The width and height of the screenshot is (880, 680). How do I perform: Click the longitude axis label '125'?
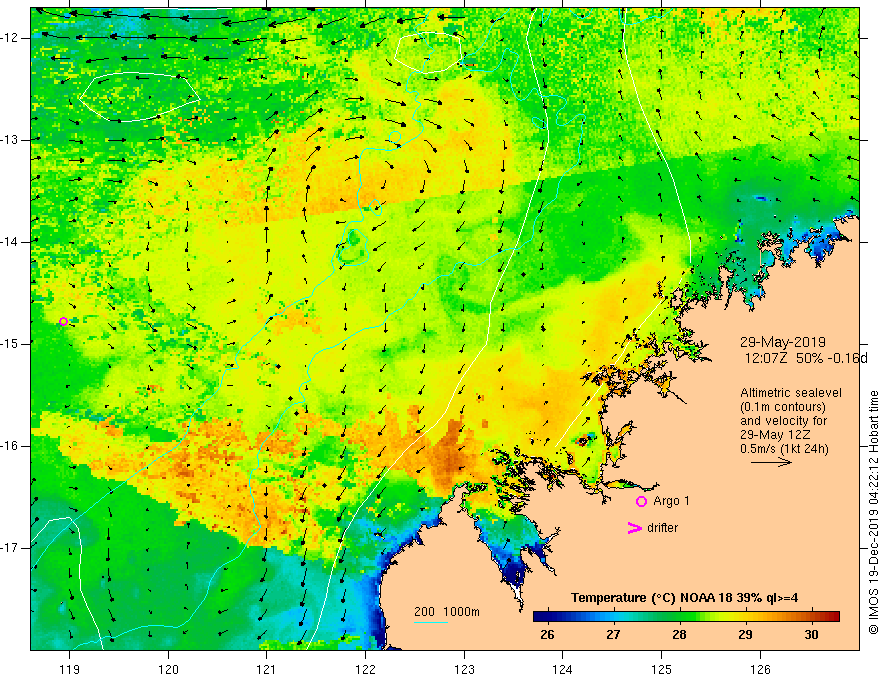click(x=662, y=669)
